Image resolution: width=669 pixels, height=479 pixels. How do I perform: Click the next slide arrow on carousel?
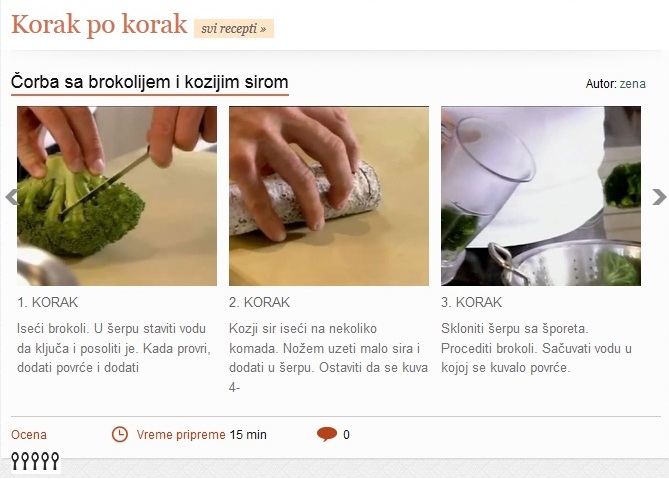(659, 197)
